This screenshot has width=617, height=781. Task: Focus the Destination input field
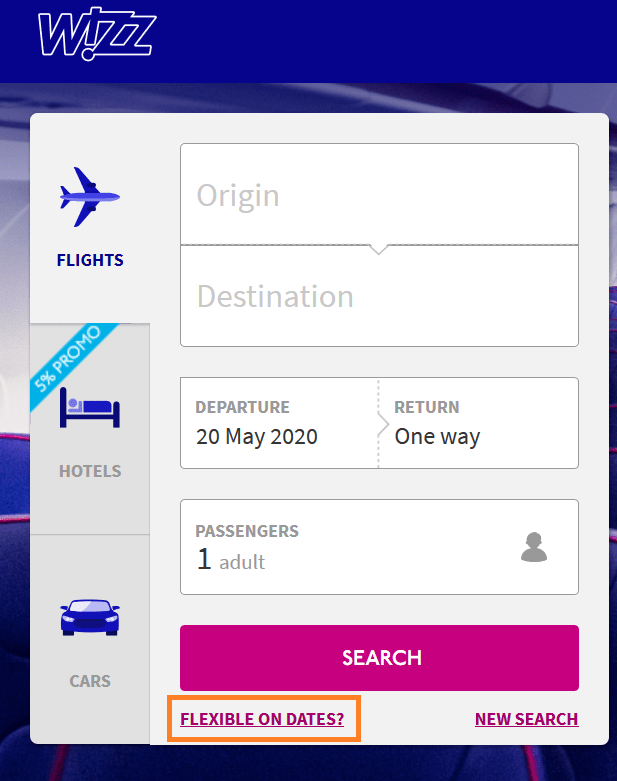[379, 296]
